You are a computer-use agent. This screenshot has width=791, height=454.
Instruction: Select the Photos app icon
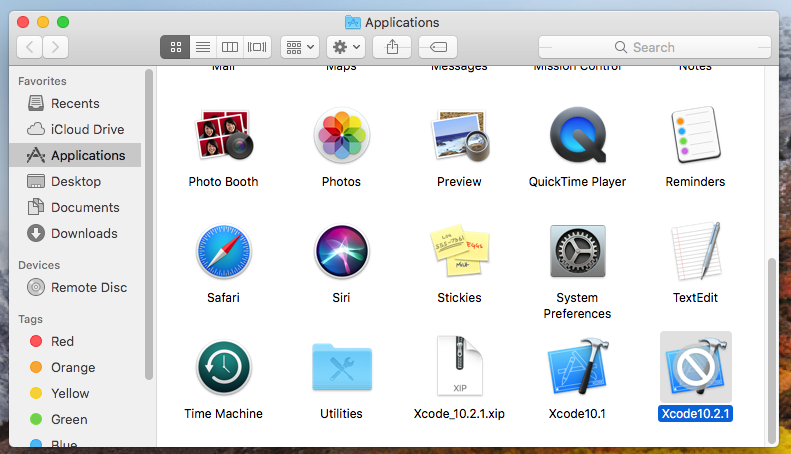pyautogui.click(x=342, y=135)
